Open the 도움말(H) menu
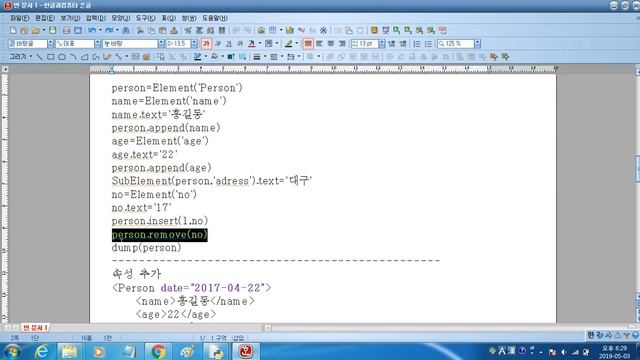Viewport: 640px width, 360px height. (x=215, y=18)
